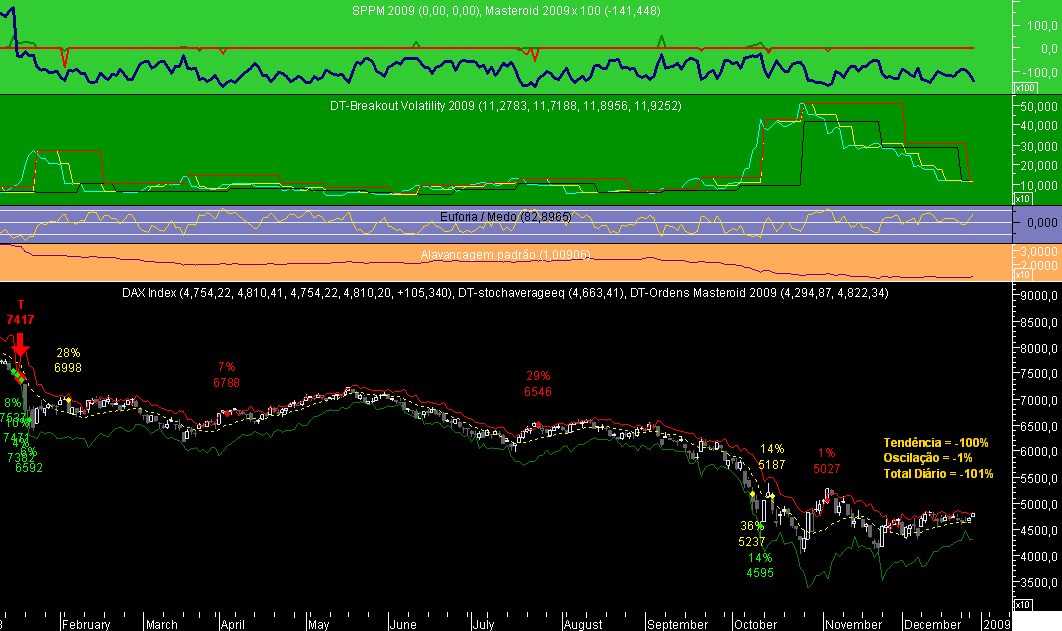Click the February label on the date axis

[86, 624]
